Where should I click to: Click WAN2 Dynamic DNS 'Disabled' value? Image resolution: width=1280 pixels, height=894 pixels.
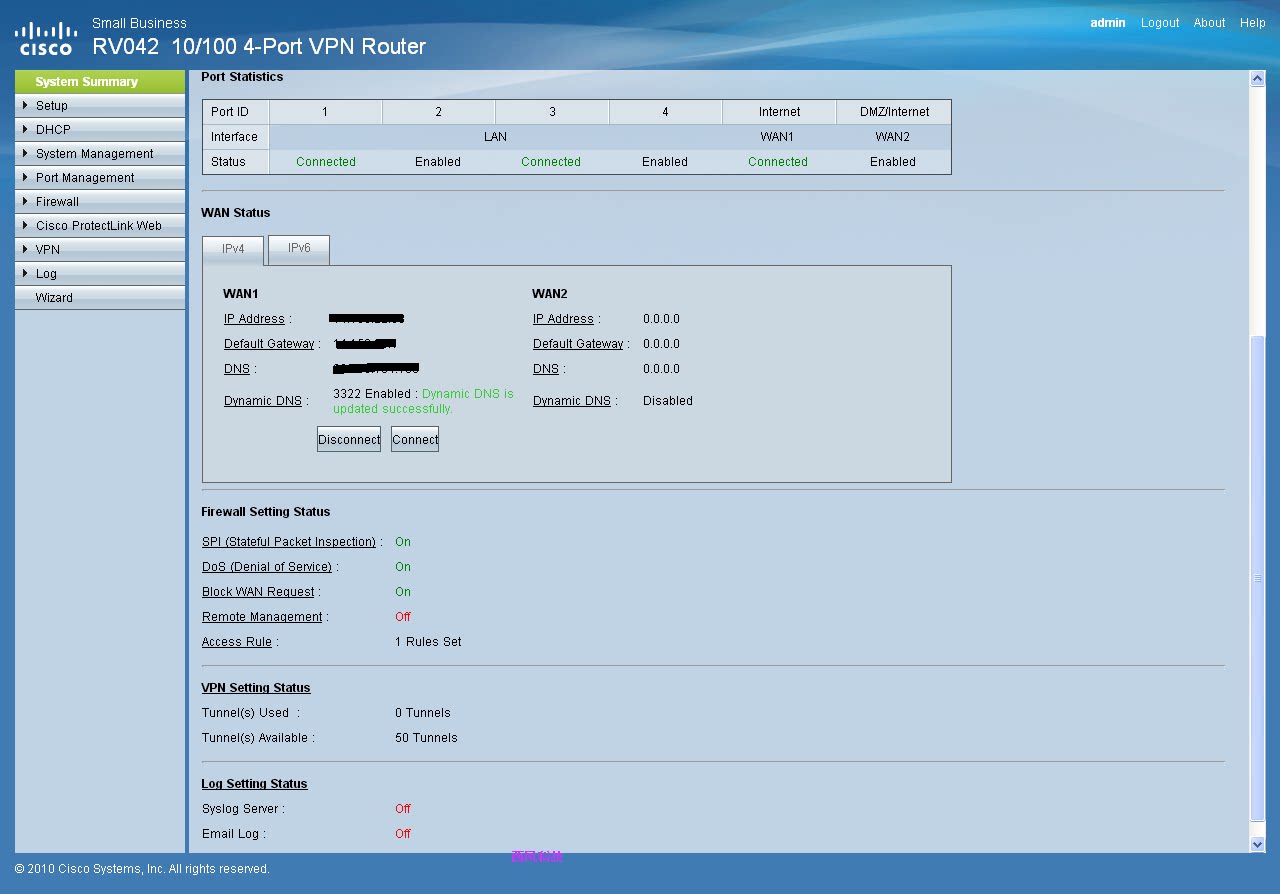click(668, 401)
